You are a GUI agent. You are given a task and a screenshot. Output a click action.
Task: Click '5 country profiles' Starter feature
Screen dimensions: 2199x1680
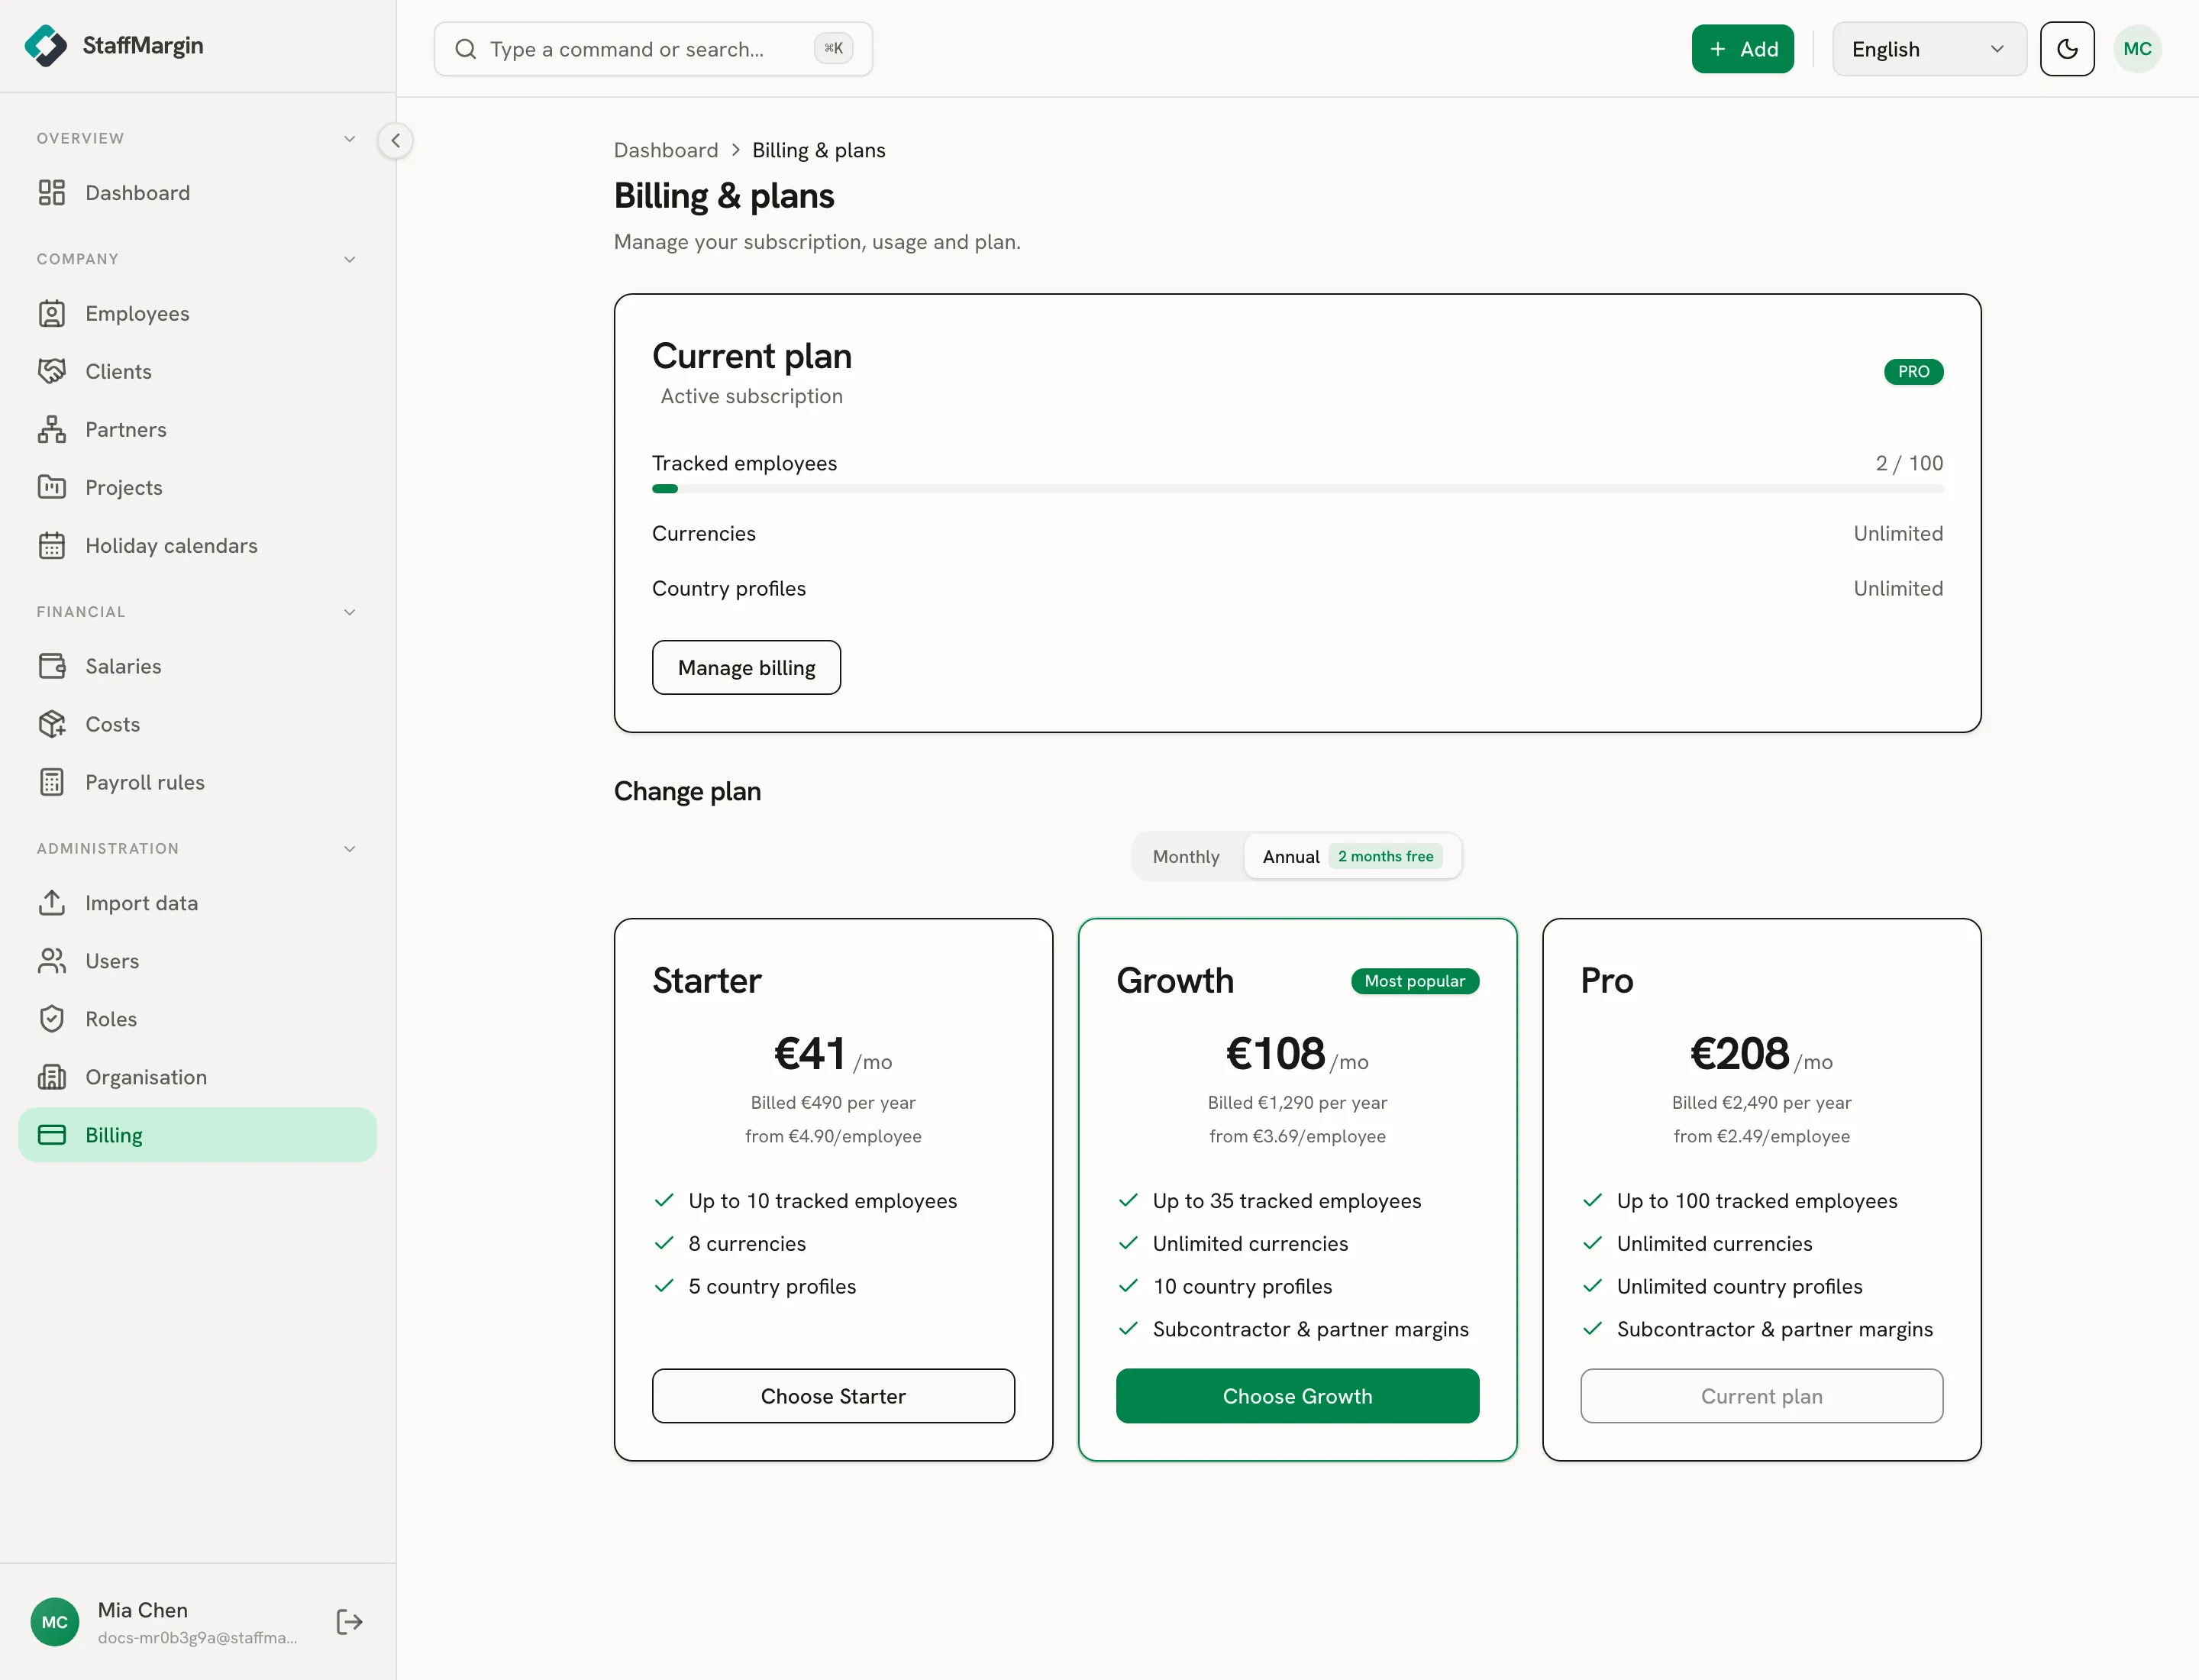click(772, 1287)
